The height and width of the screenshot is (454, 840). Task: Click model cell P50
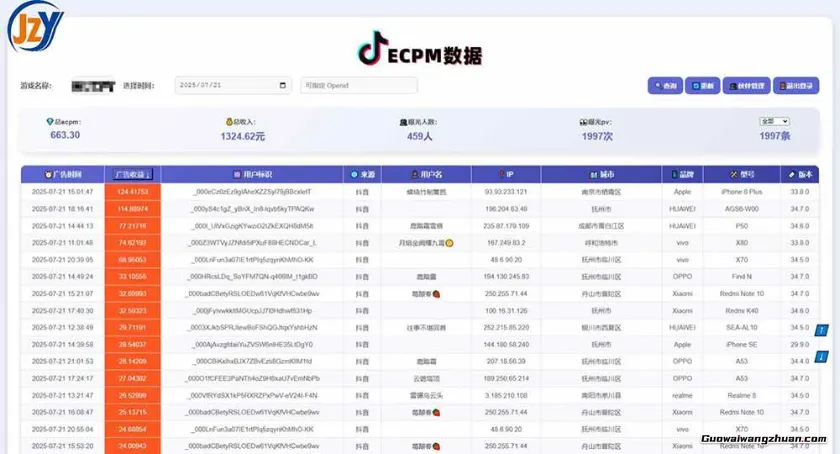coord(741,226)
